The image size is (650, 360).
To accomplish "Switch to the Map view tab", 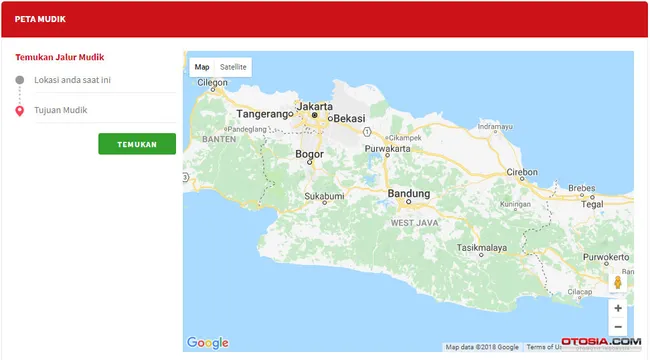I will [x=202, y=67].
